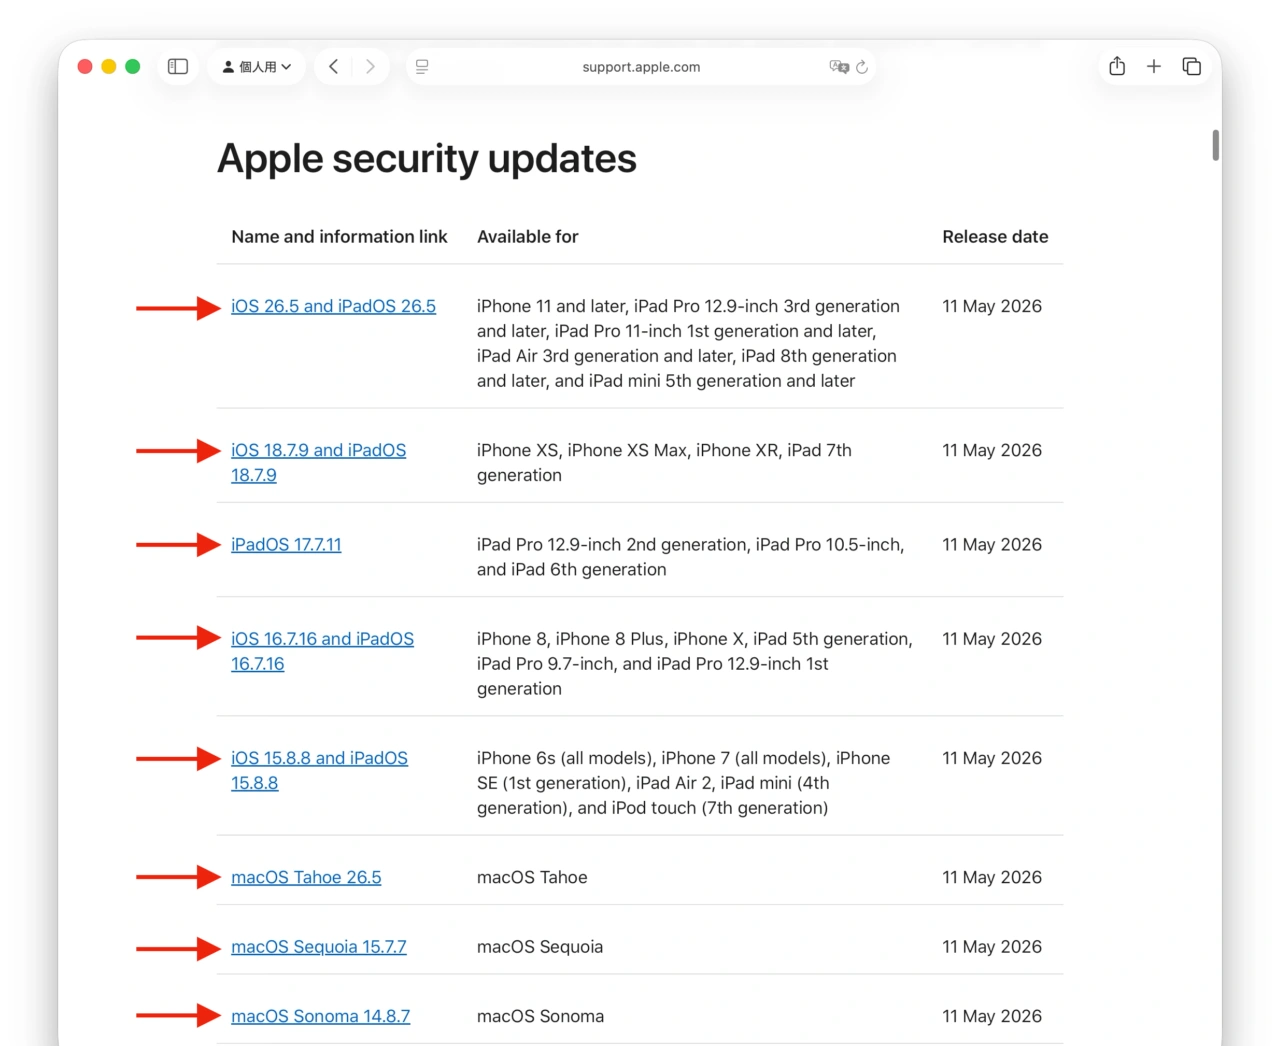This screenshot has width=1280, height=1046.
Task: Open a new tab with plus icon
Action: [x=1154, y=66]
